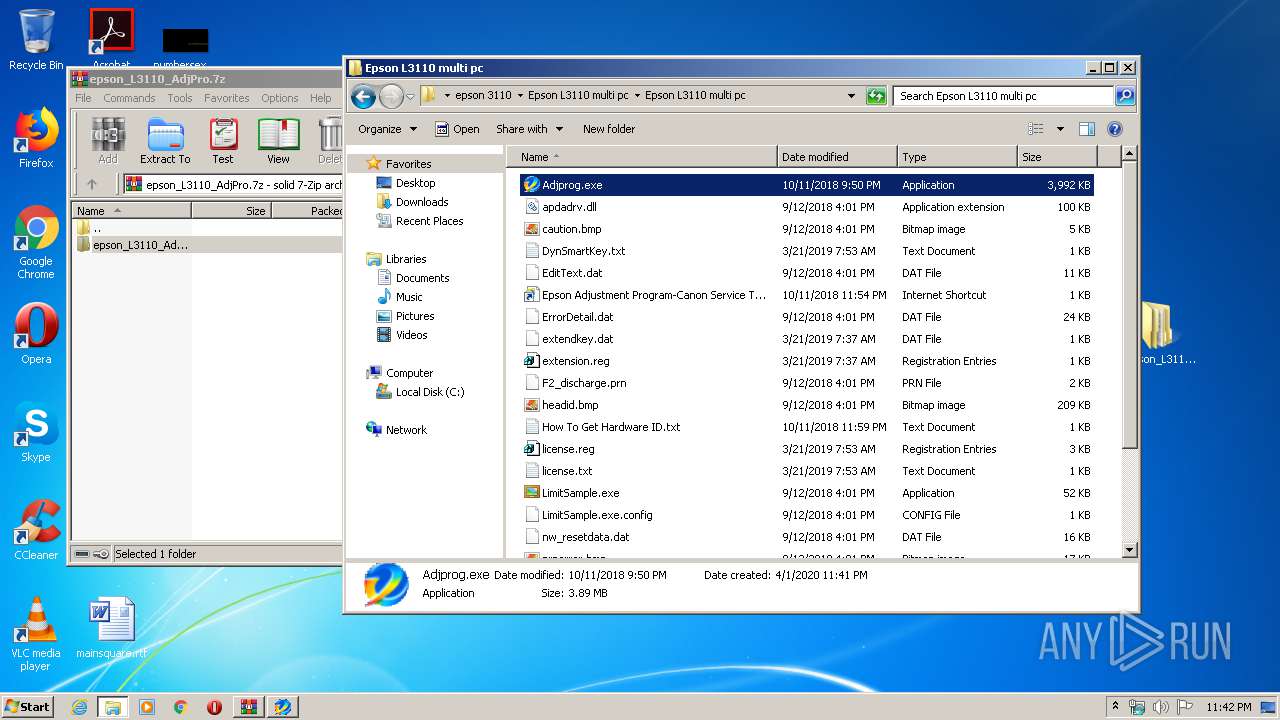Select Recent Places in navigation pane
1280x720 pixels.
(429, 221)
